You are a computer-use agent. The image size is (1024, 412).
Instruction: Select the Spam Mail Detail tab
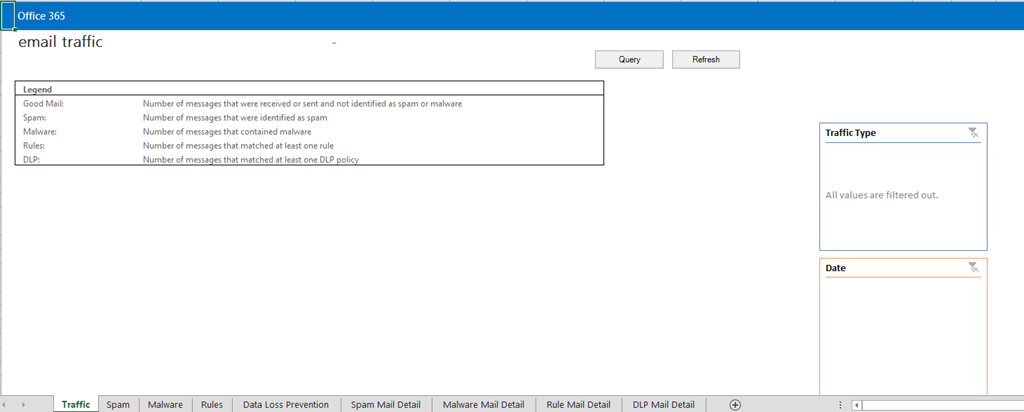[385, 405]
